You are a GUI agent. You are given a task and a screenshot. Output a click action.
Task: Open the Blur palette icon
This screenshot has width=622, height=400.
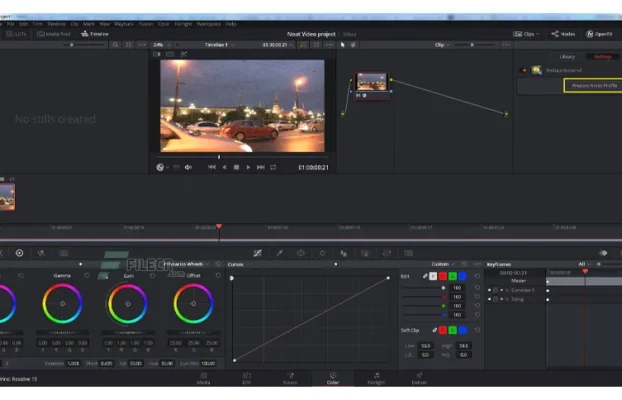tap(344, 253)
